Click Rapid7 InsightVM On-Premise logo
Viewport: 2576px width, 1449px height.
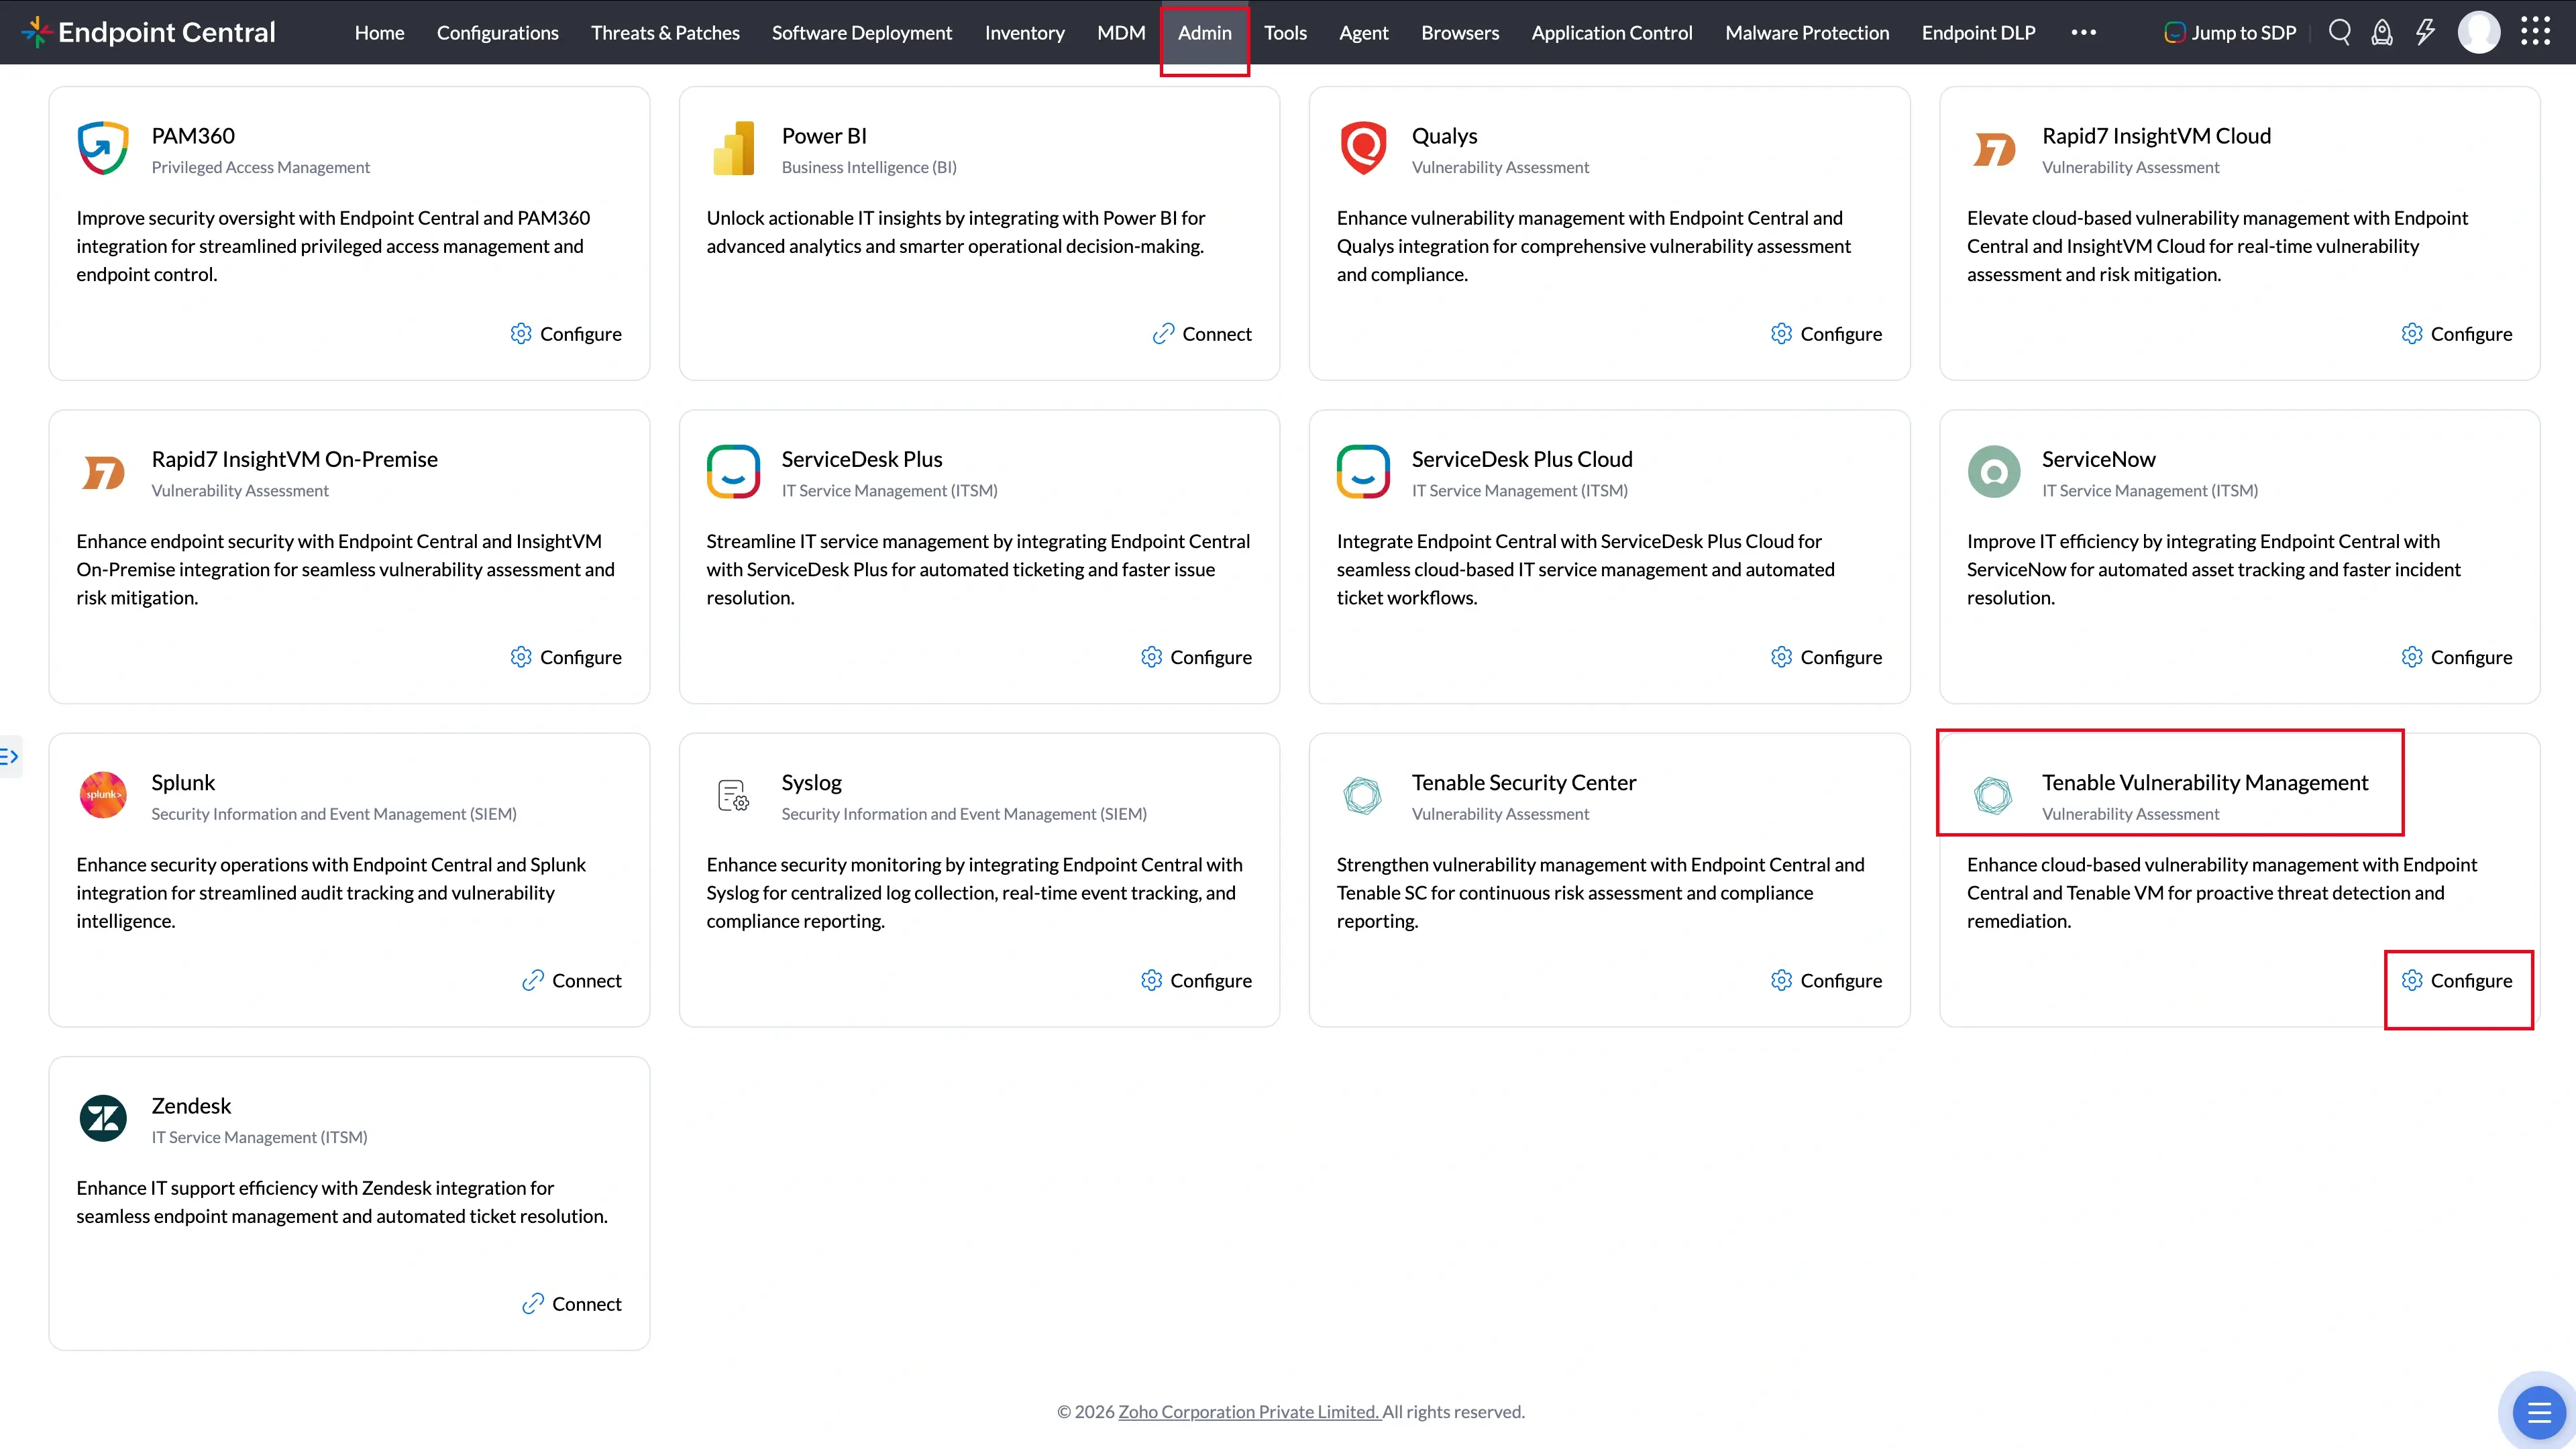coord(103,473)
